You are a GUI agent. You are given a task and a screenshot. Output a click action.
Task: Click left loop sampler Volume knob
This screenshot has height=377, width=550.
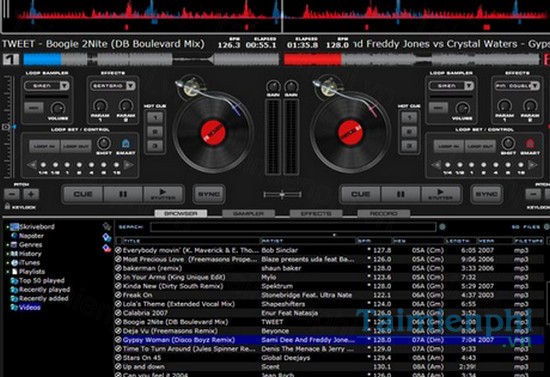click(58, 108)
